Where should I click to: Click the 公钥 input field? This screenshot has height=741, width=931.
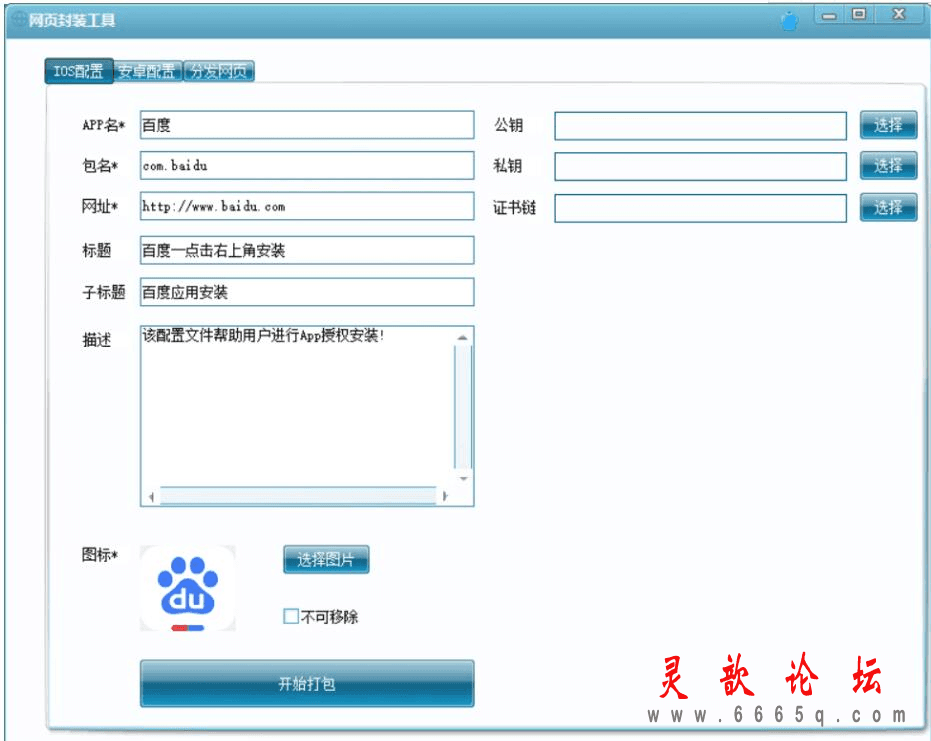click(x=701, y=126)
